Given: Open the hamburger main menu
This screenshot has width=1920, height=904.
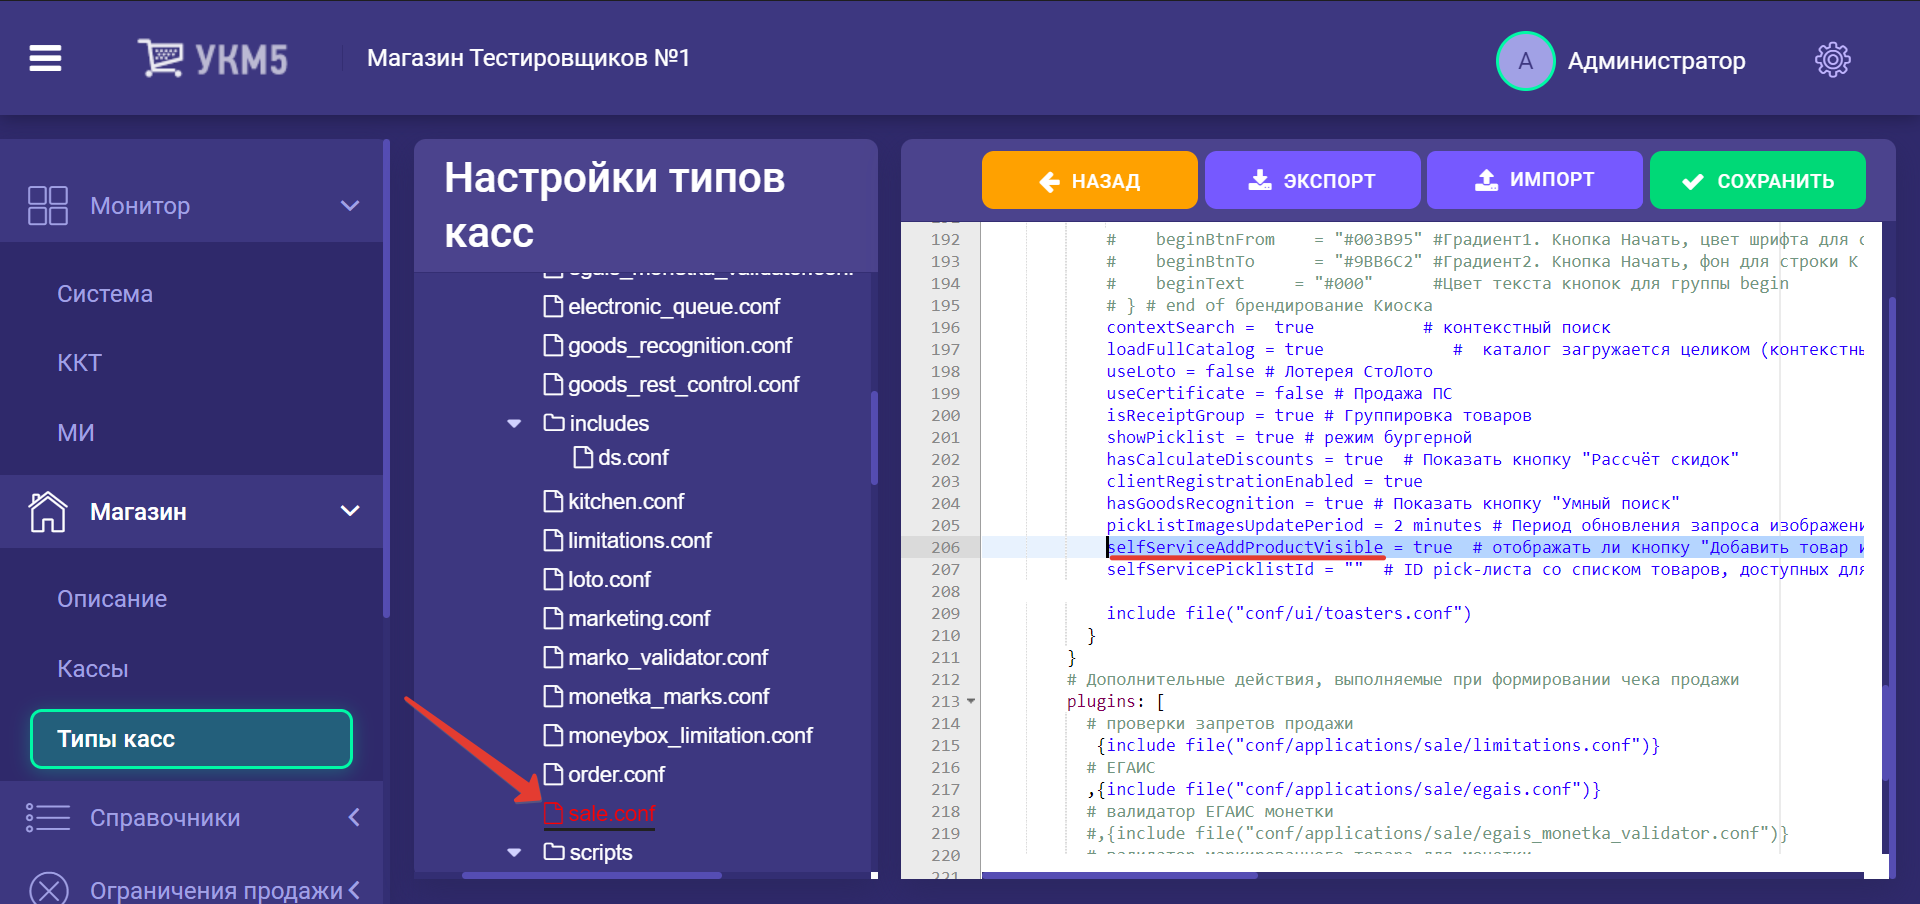Looking at the screenshot, I should (45, 59).
